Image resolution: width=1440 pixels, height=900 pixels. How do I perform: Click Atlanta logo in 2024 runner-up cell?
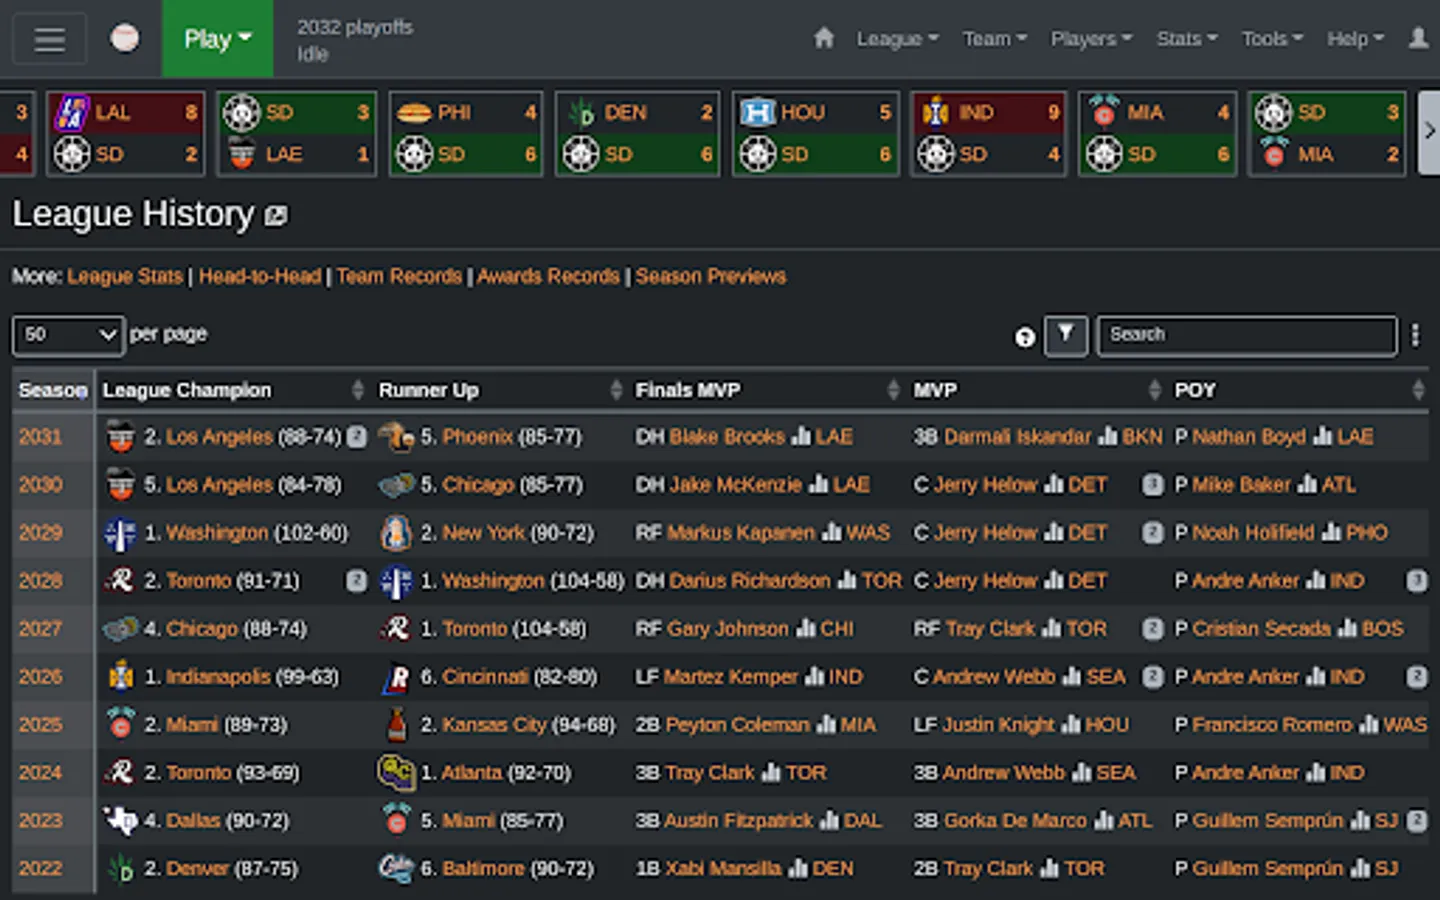pos(397,773)
